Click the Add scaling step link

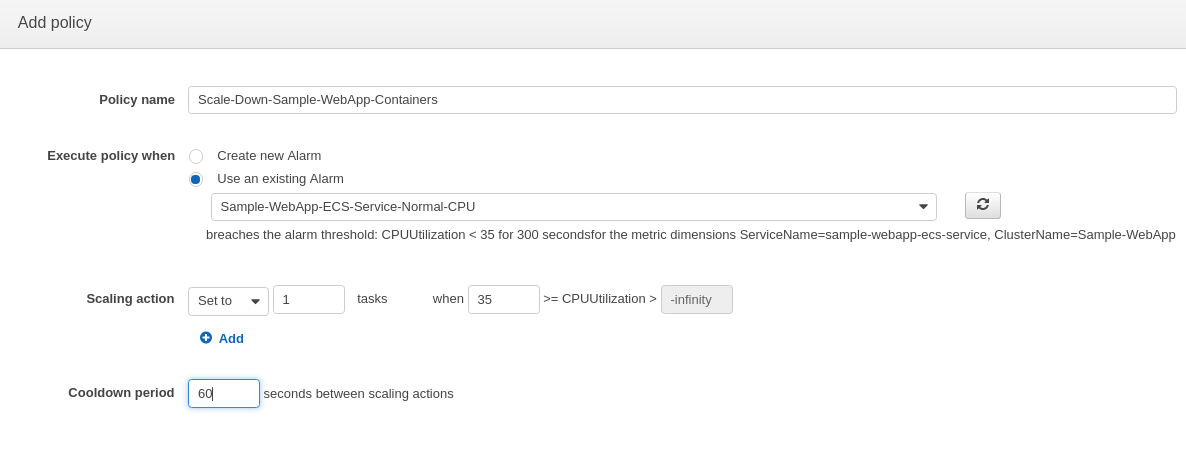pos(231,338)
